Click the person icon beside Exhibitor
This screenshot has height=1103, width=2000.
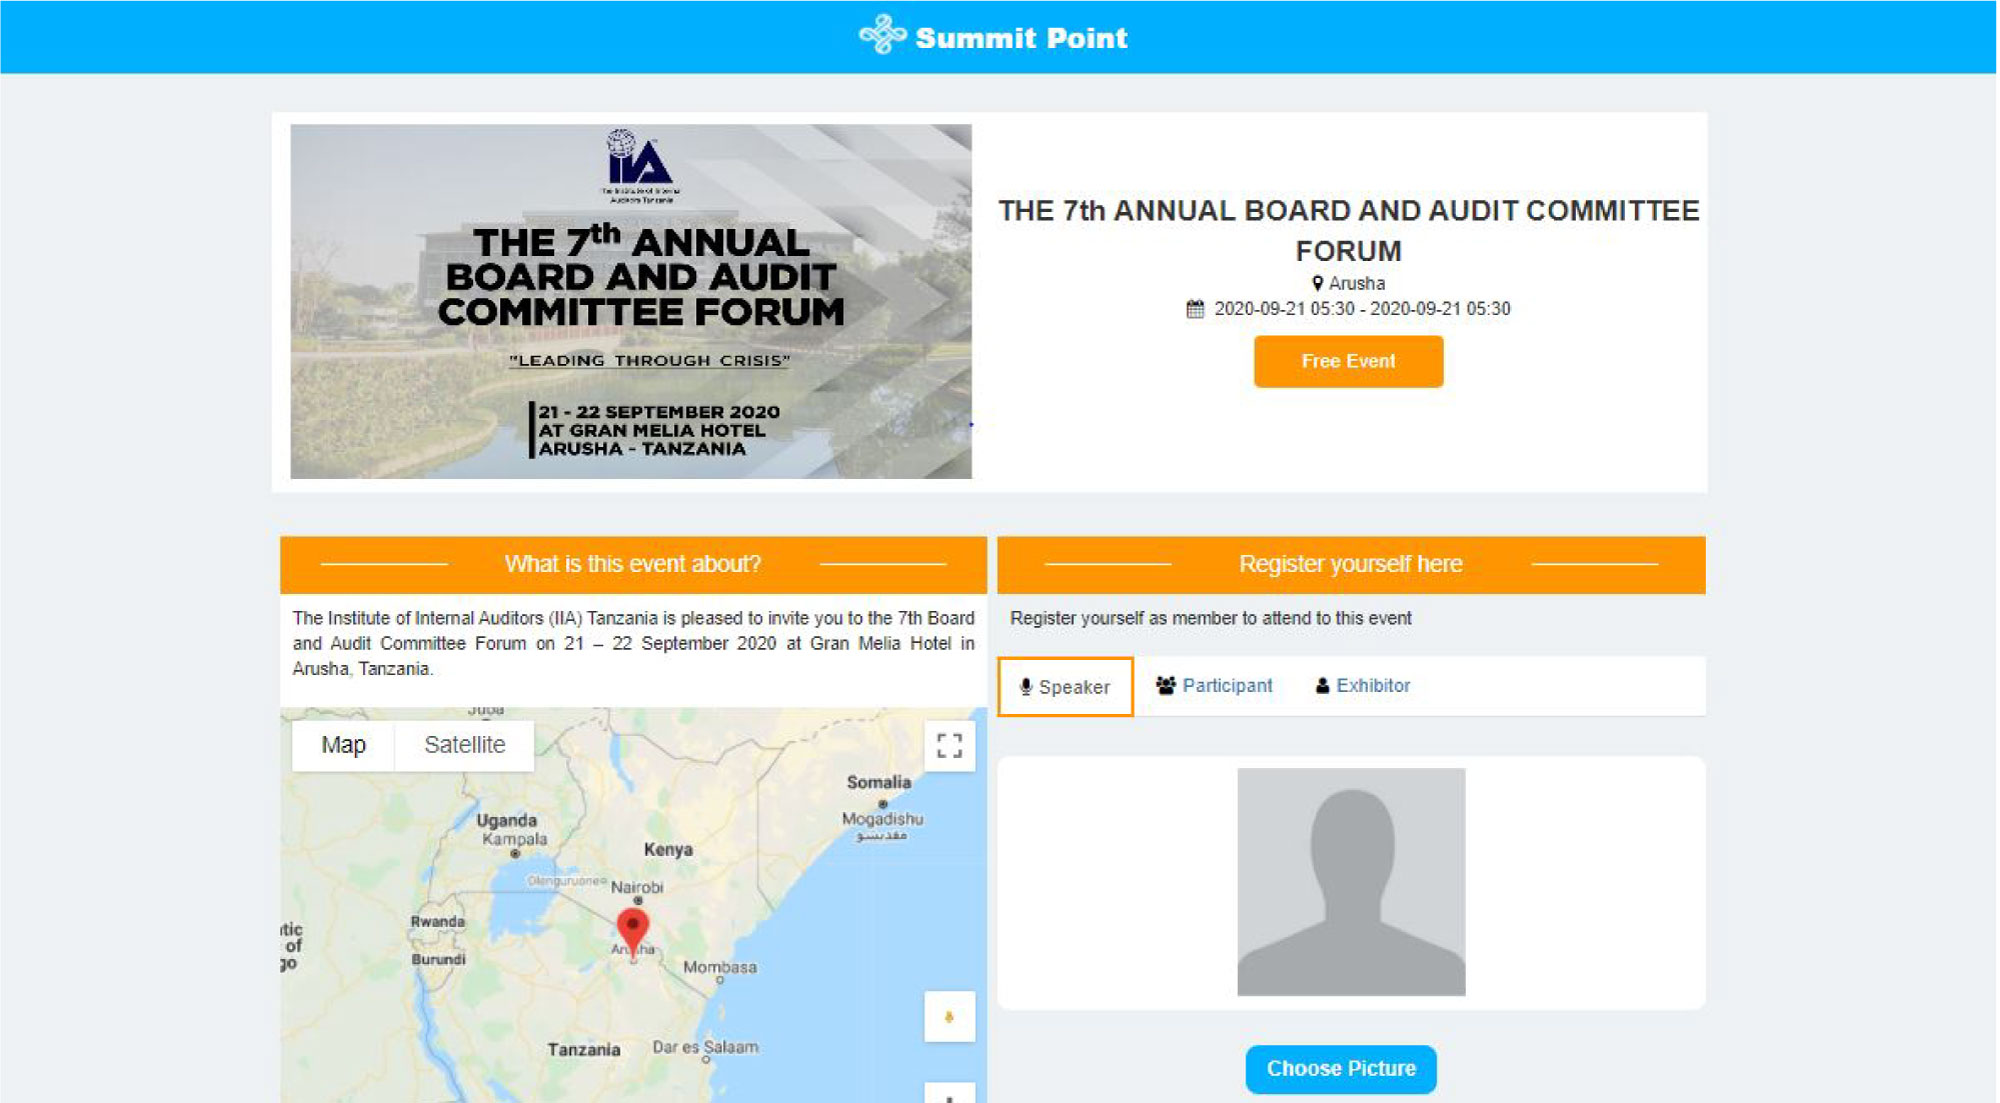(1322, 686)
